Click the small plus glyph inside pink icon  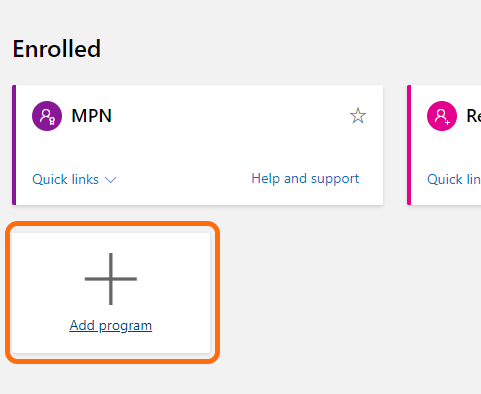pyautogui.click(x=447, y=122)
